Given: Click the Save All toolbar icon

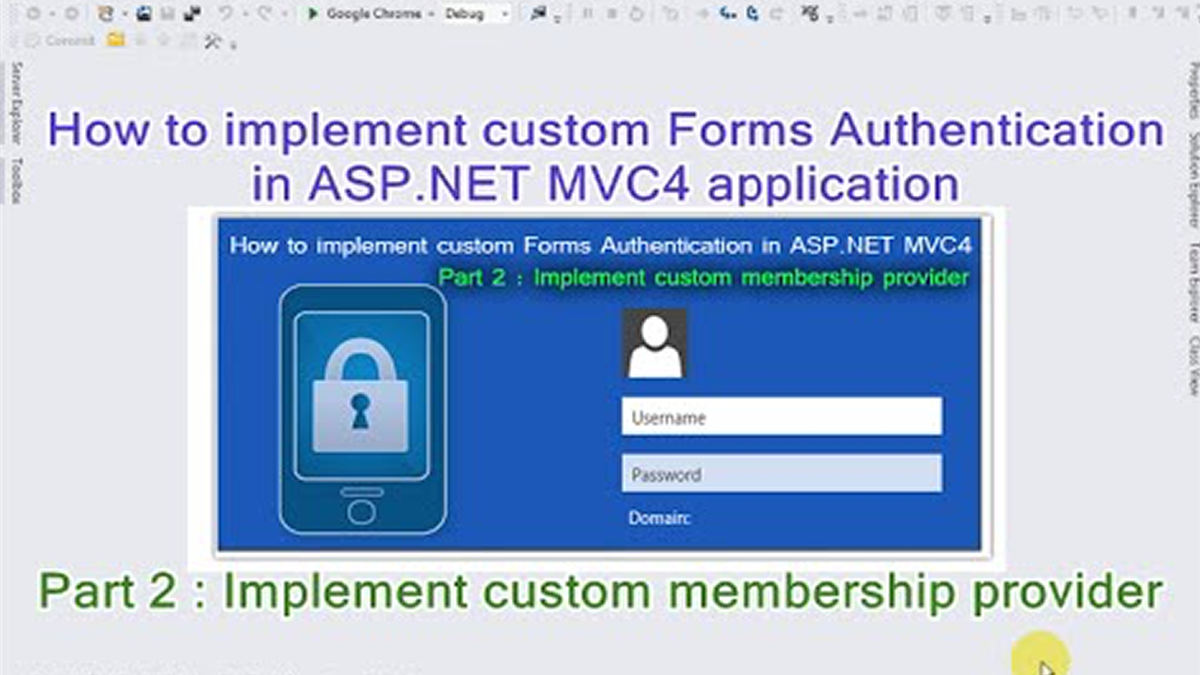Looking at the screenshot, I should pos(191,14).
